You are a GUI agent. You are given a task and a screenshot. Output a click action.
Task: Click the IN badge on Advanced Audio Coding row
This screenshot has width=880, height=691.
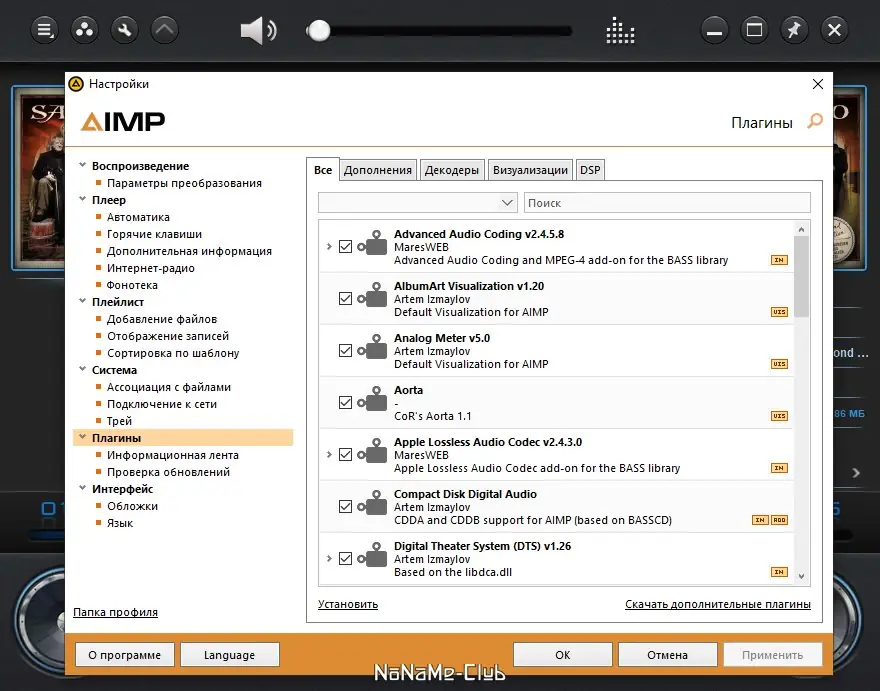point(779,260)
